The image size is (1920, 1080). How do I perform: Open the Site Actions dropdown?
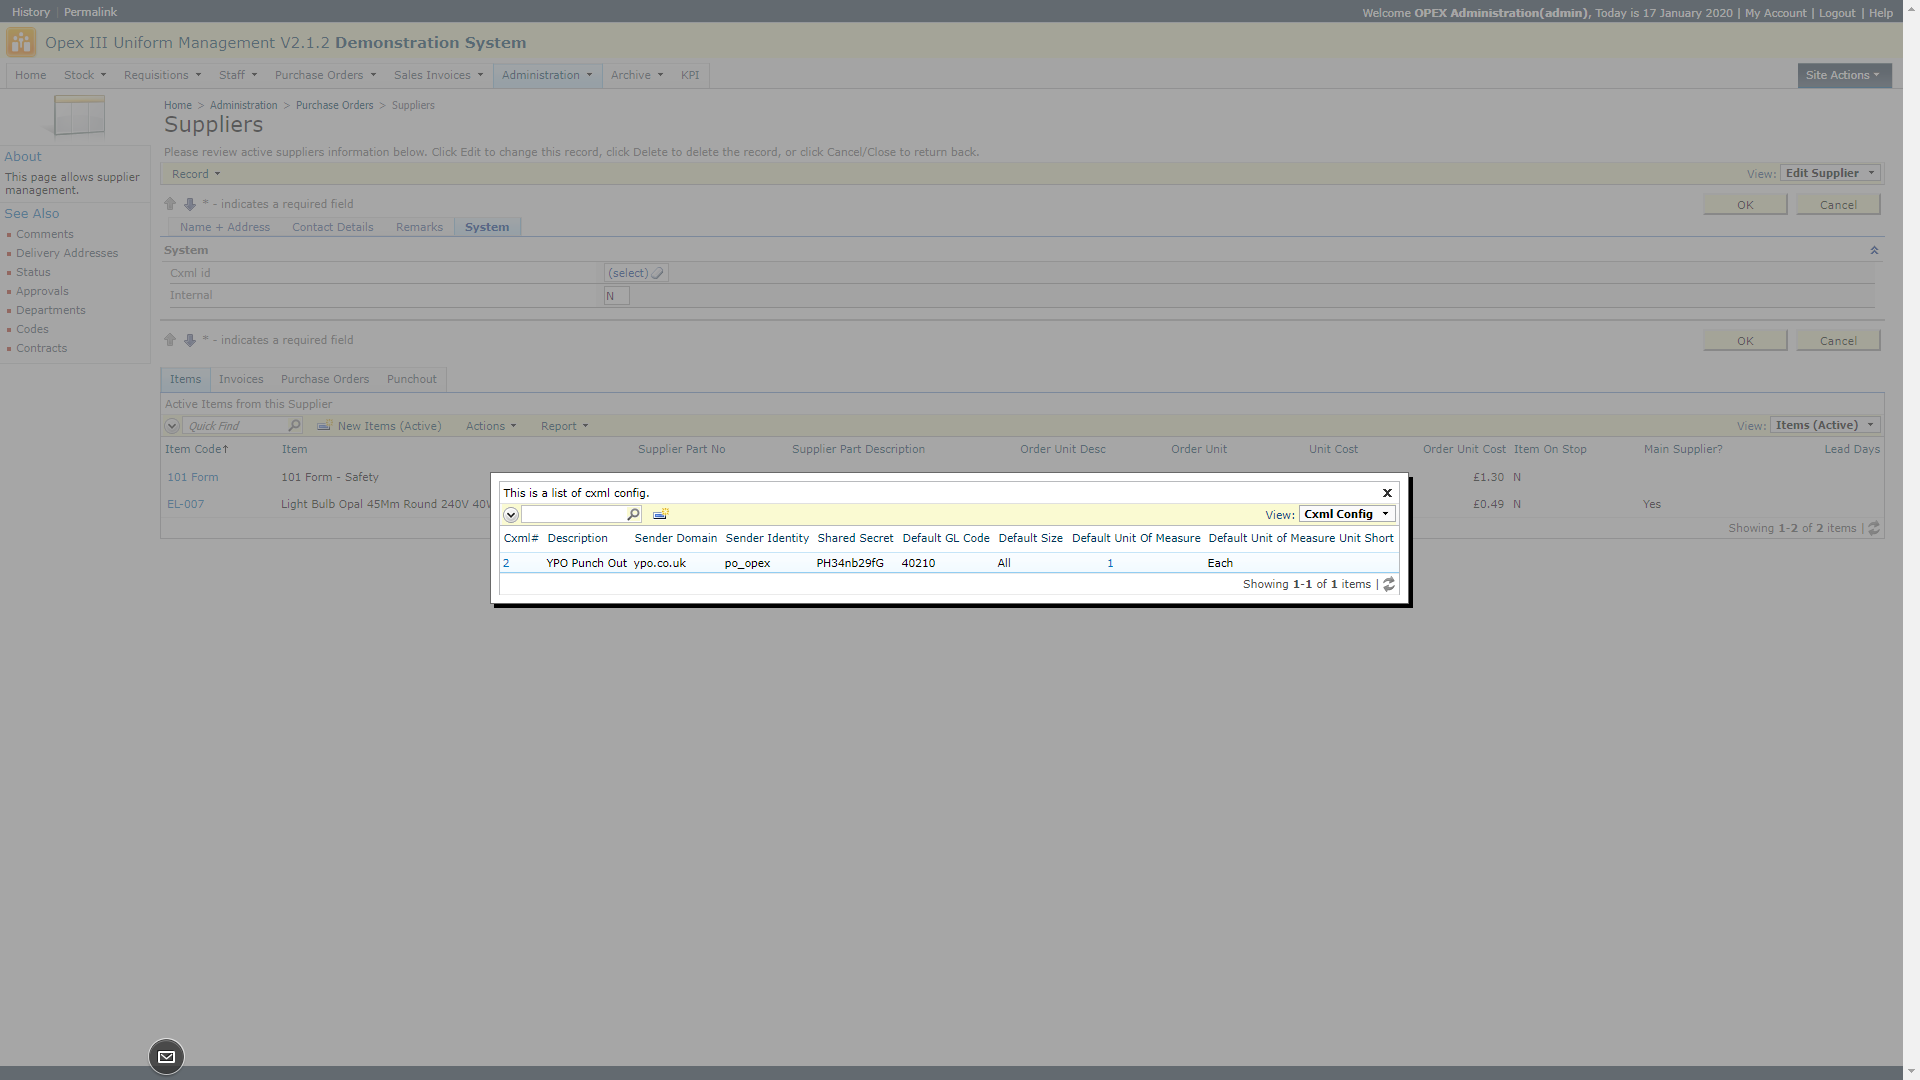[x=1843, y=75]
